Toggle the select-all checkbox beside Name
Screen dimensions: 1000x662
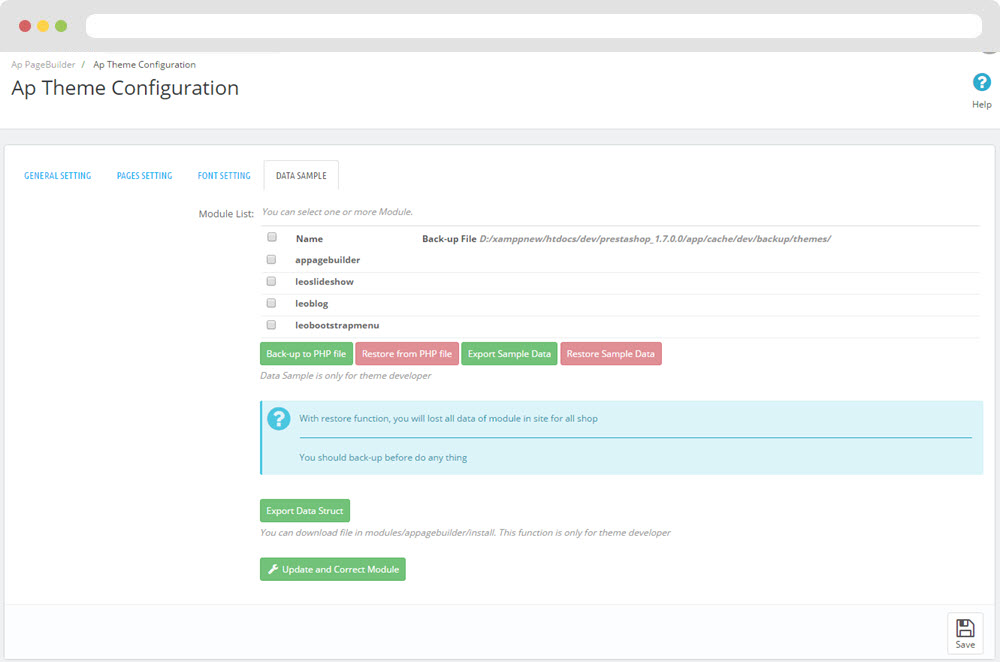coord(272,238)
